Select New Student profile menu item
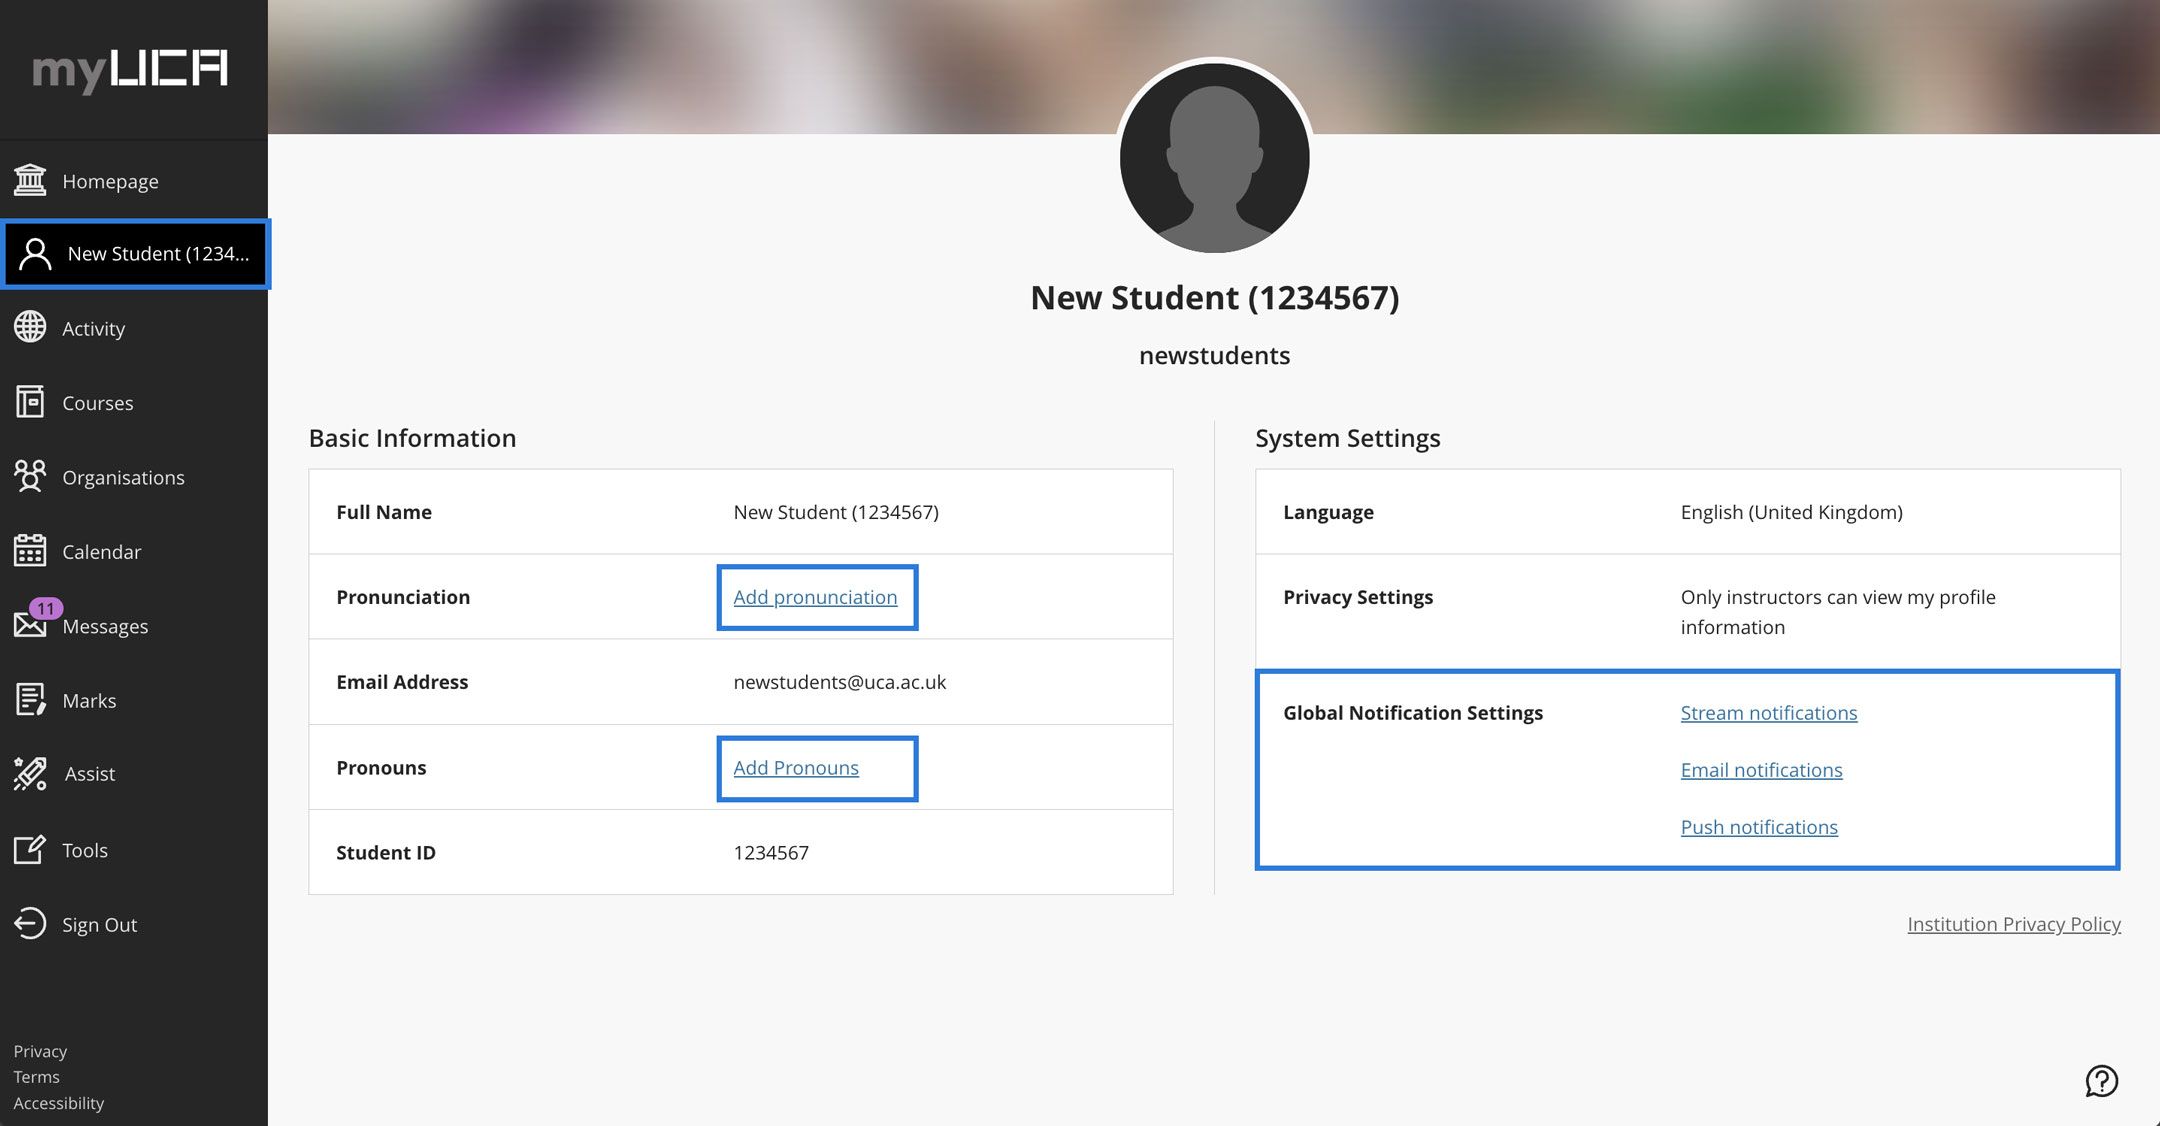2160x1126 pixels. (136, 254)
